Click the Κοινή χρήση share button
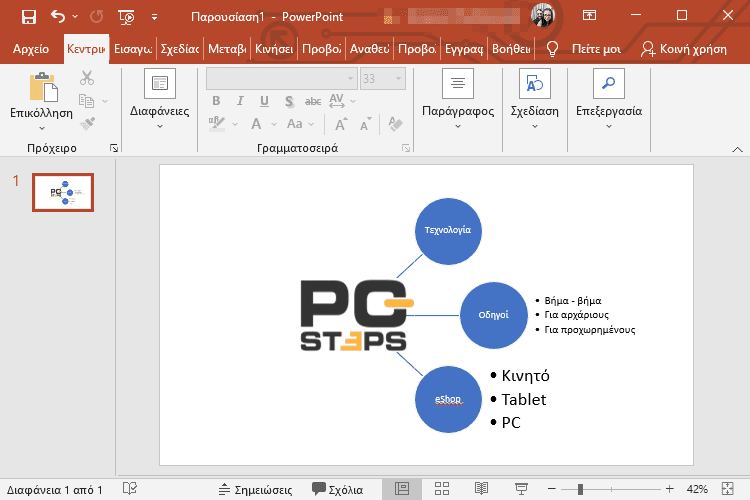 click(x=684, y=49)
